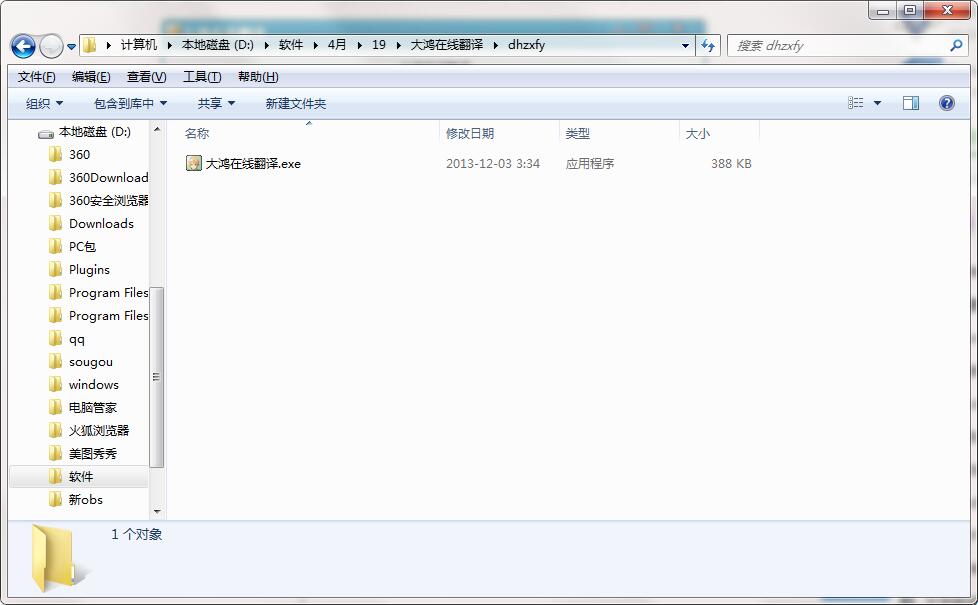Open the 文件(F) menu
The image size is (978, 605).
[x=36, y=77]
